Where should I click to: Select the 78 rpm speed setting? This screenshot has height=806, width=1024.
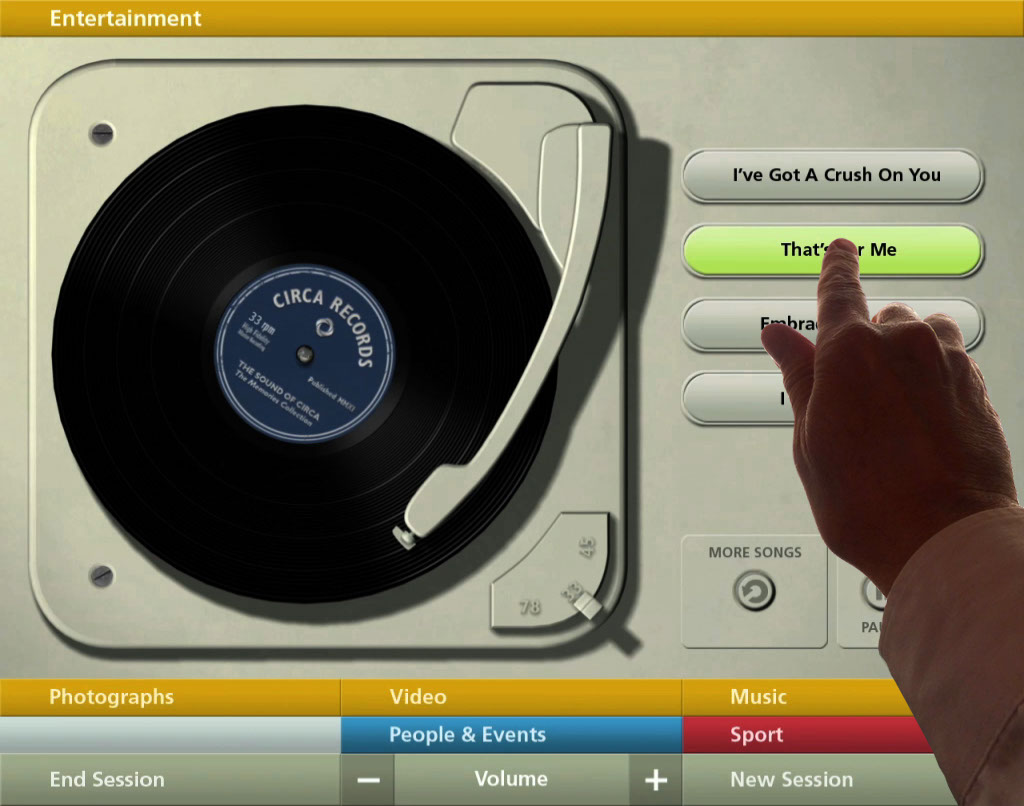[530, 606]
